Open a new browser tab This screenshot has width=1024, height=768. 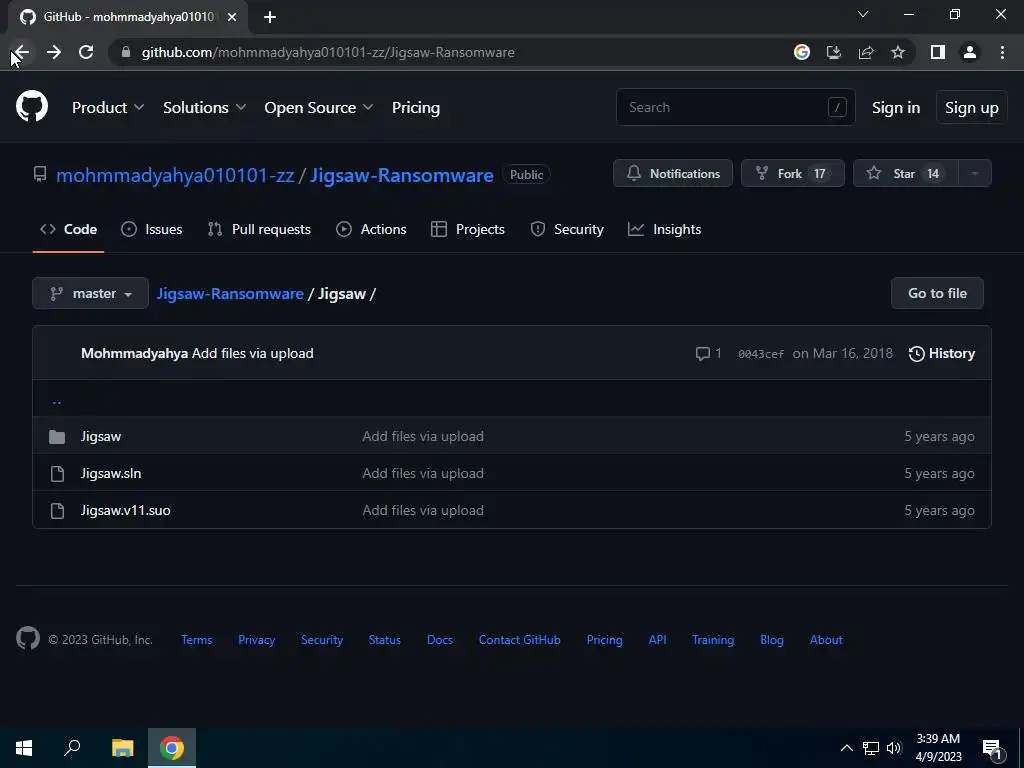tap(270, 17)
